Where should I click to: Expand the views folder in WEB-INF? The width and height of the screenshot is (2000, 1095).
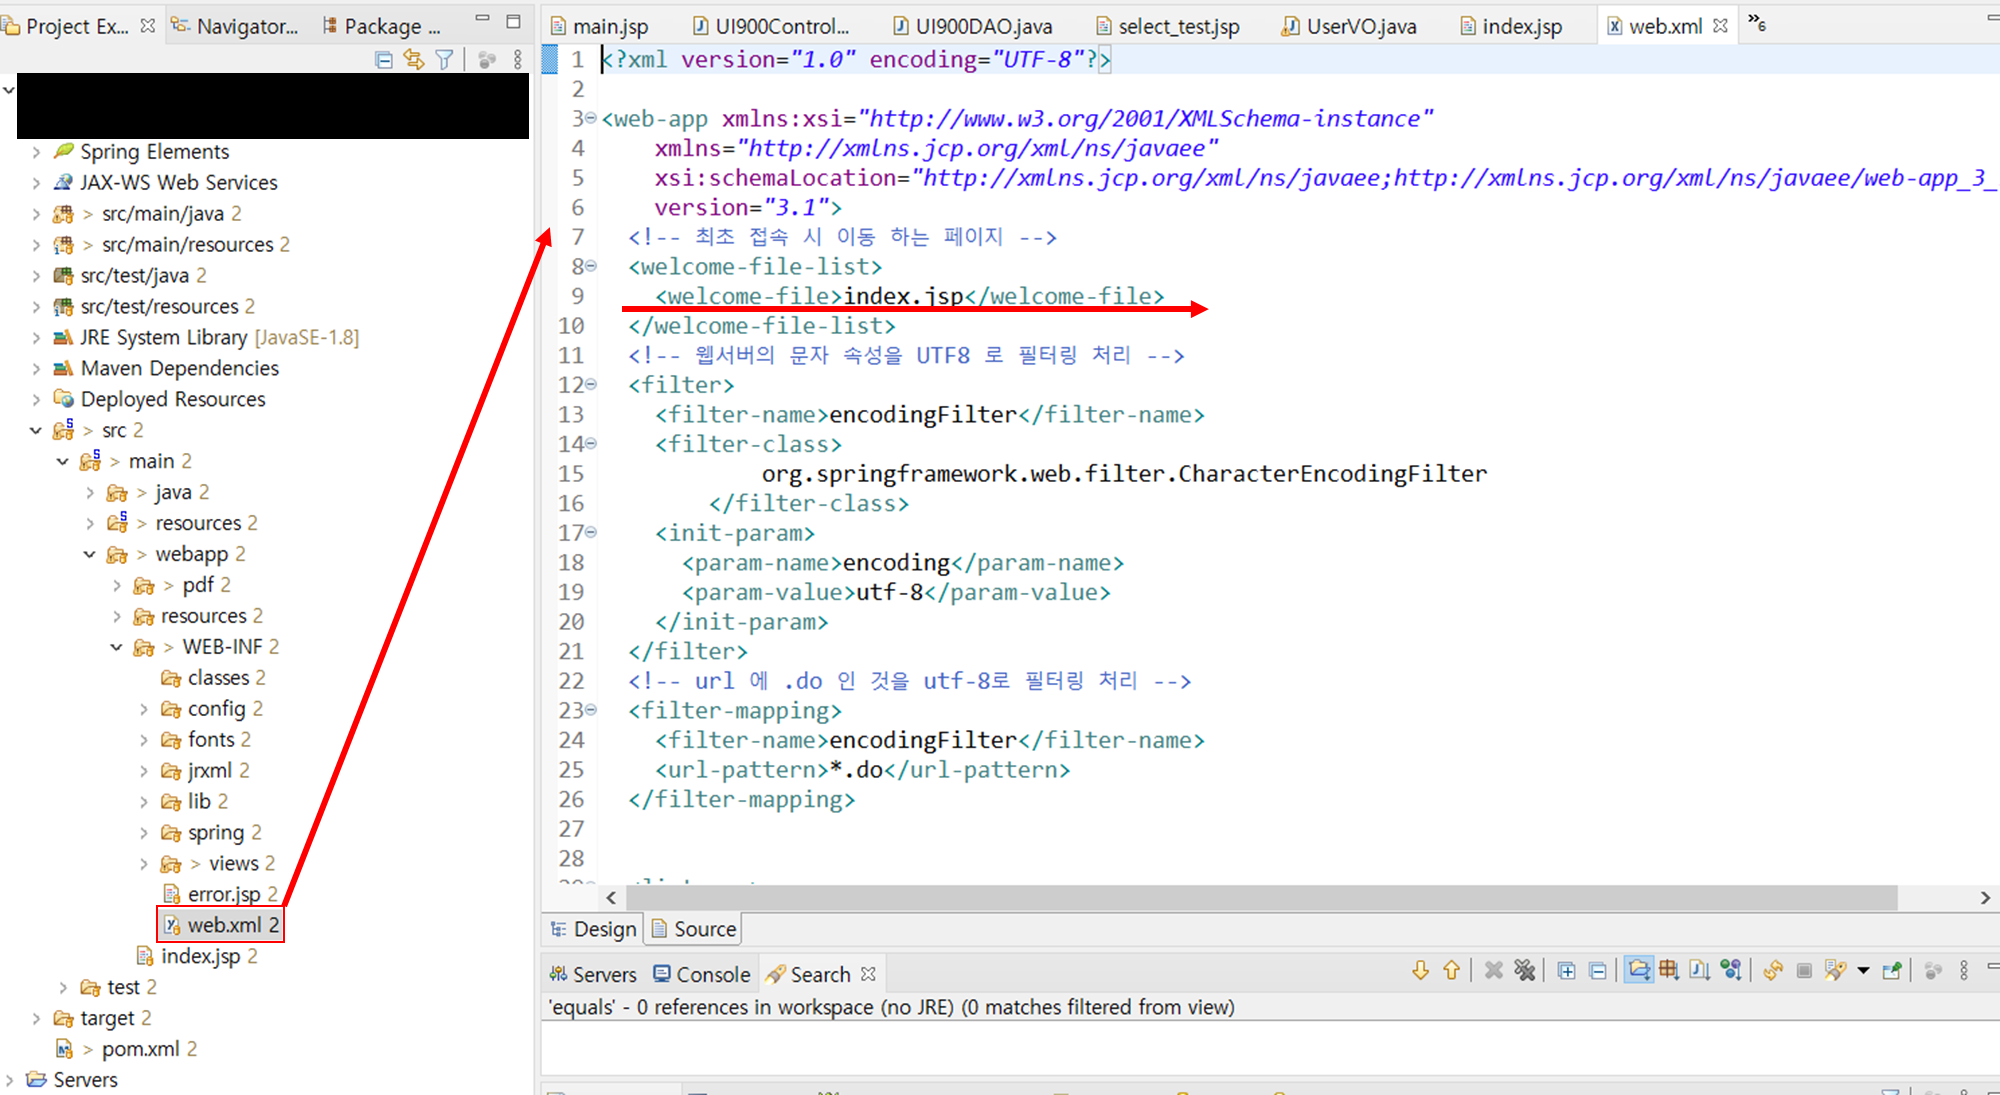tap(144, 864)
